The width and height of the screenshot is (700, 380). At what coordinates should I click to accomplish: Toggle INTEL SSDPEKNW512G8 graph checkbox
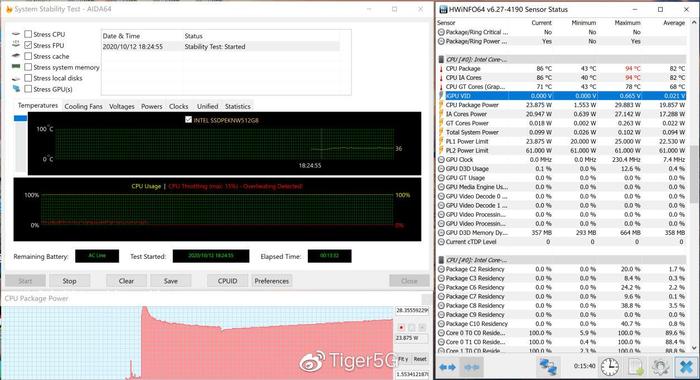[188, 120]
